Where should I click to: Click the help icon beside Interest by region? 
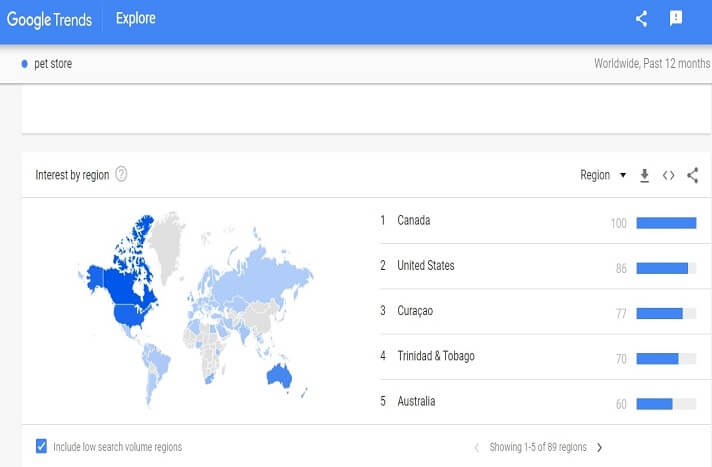point(121,175)
